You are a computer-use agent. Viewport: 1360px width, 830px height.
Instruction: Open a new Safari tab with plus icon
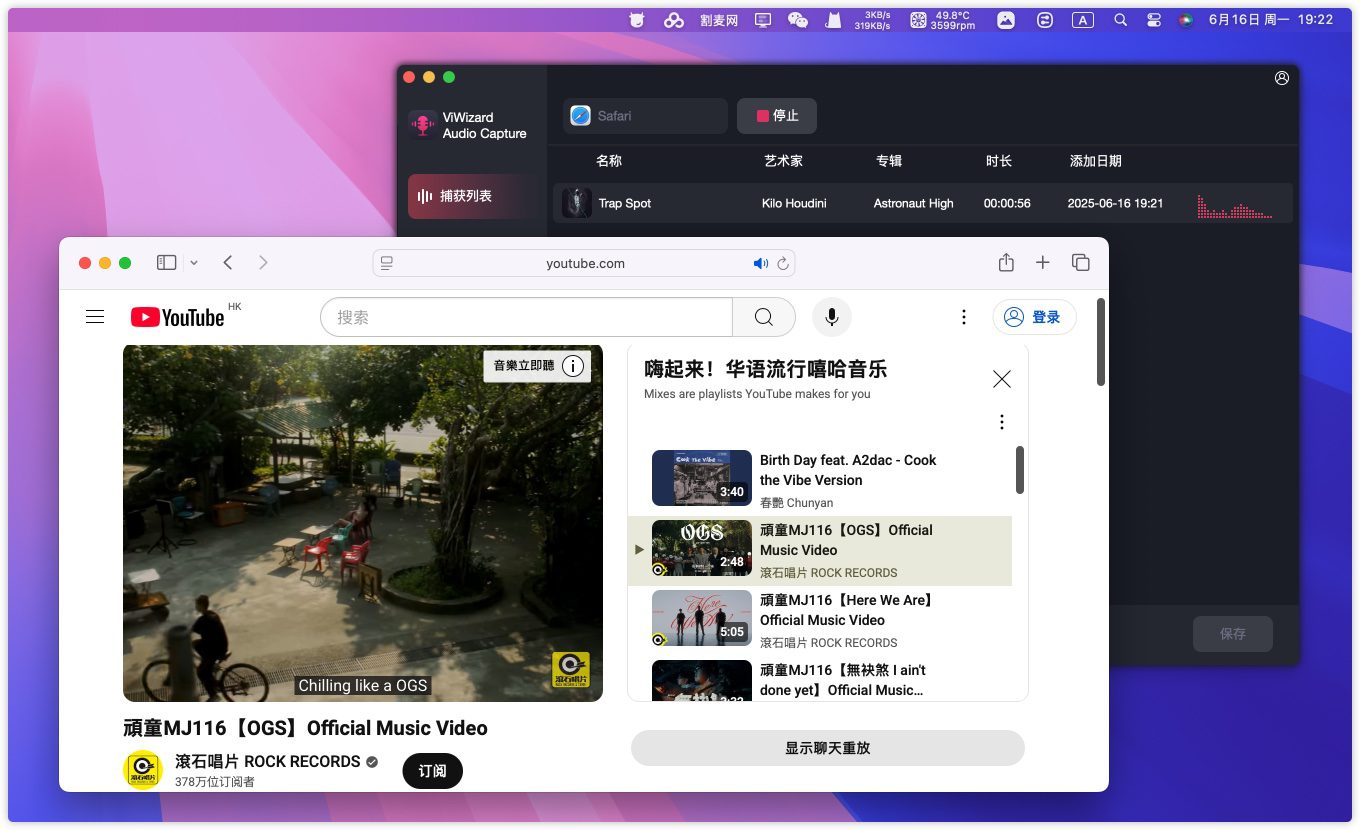pos(1042,262)
